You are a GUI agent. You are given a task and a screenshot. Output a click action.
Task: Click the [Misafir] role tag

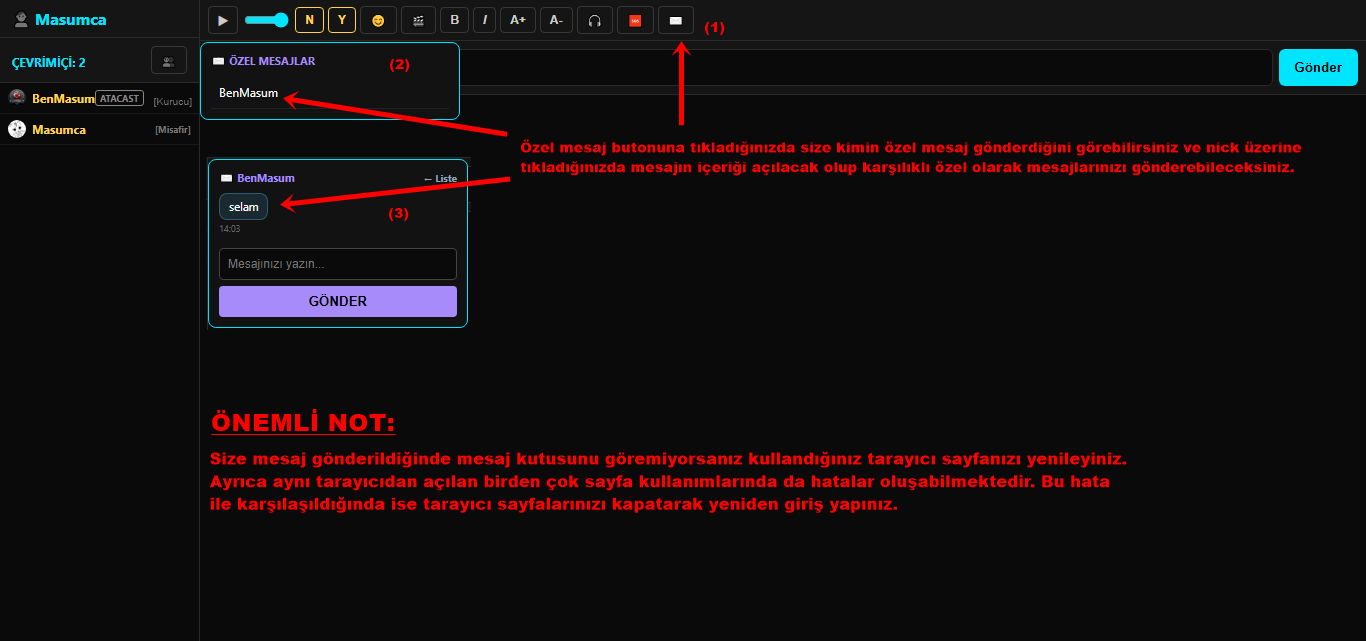click(x=173, y=130)
